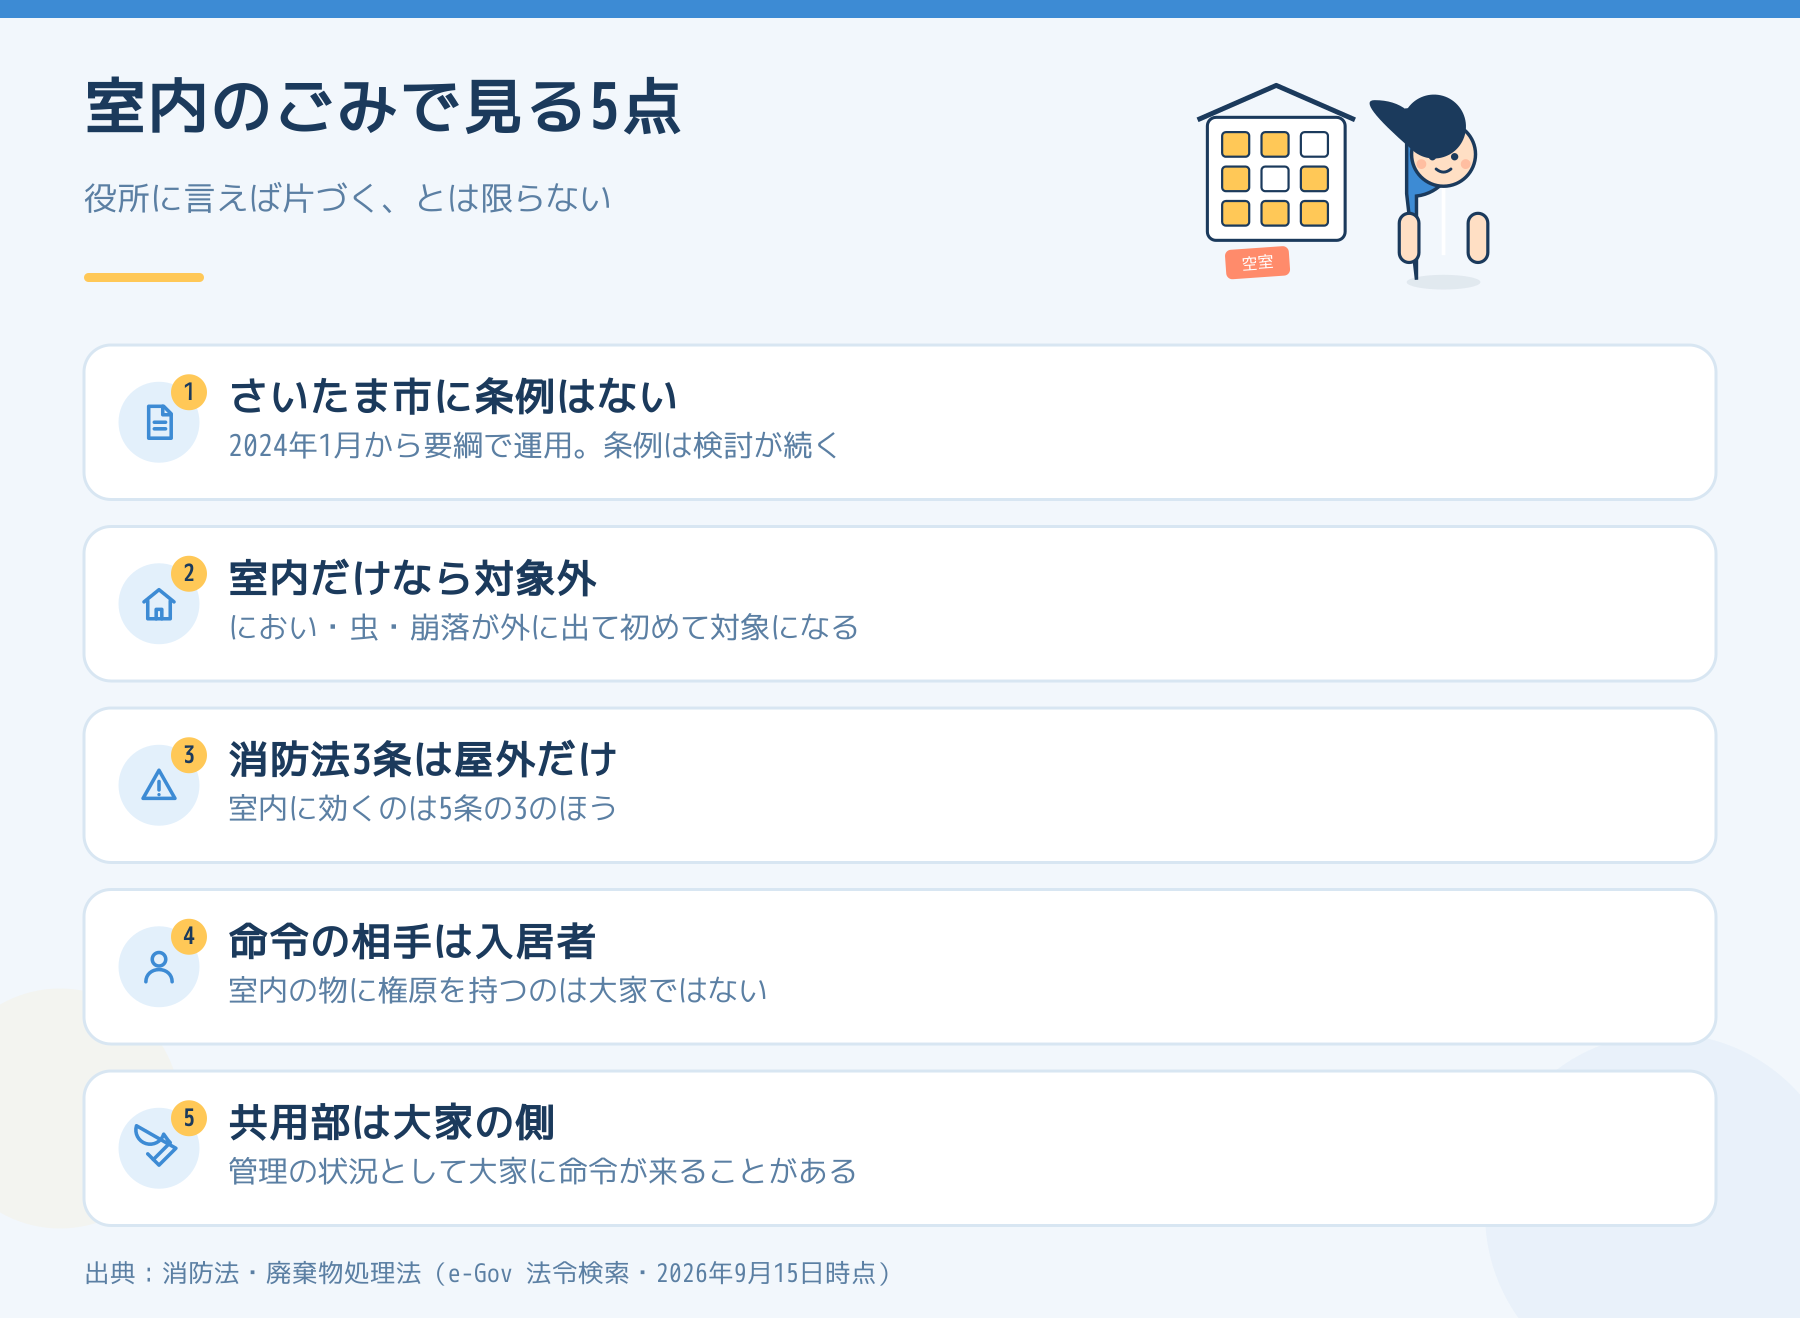
Task: Click the house icon in card 2
Action: [159, 604]
